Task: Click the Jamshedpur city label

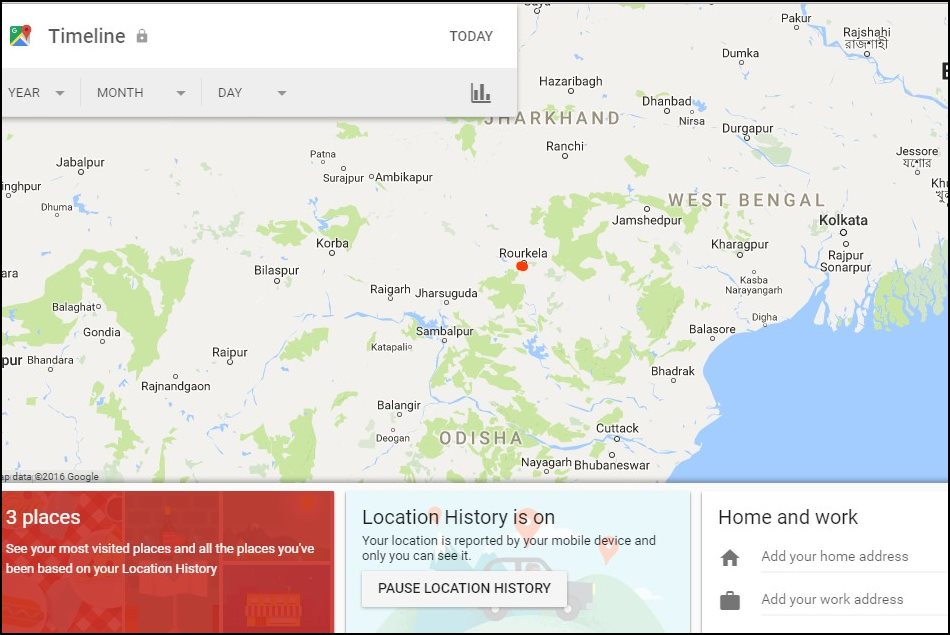Action: coord(646,220)
